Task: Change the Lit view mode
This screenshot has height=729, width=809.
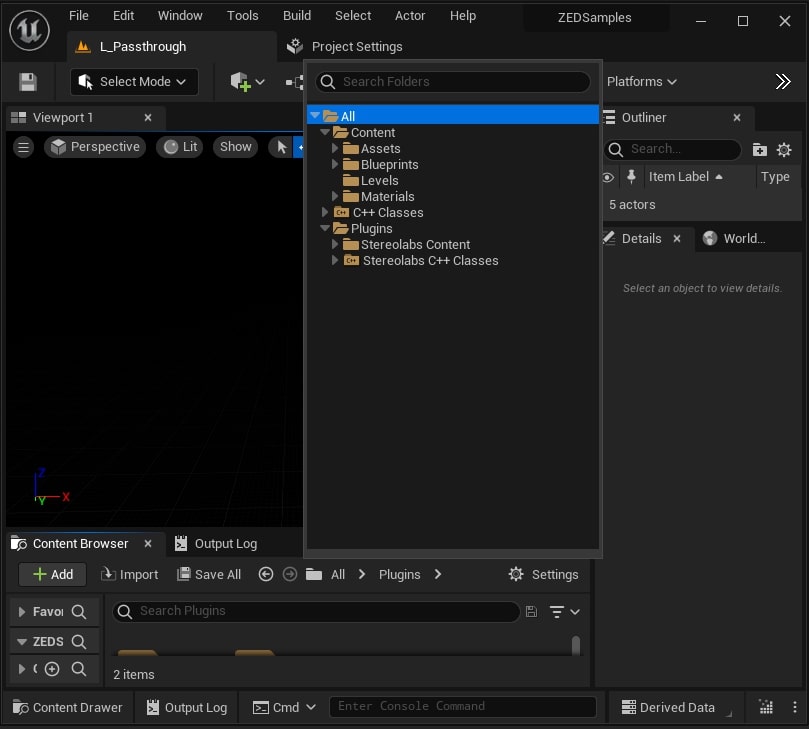Action: pyautogui.click(x=180, y=147)
